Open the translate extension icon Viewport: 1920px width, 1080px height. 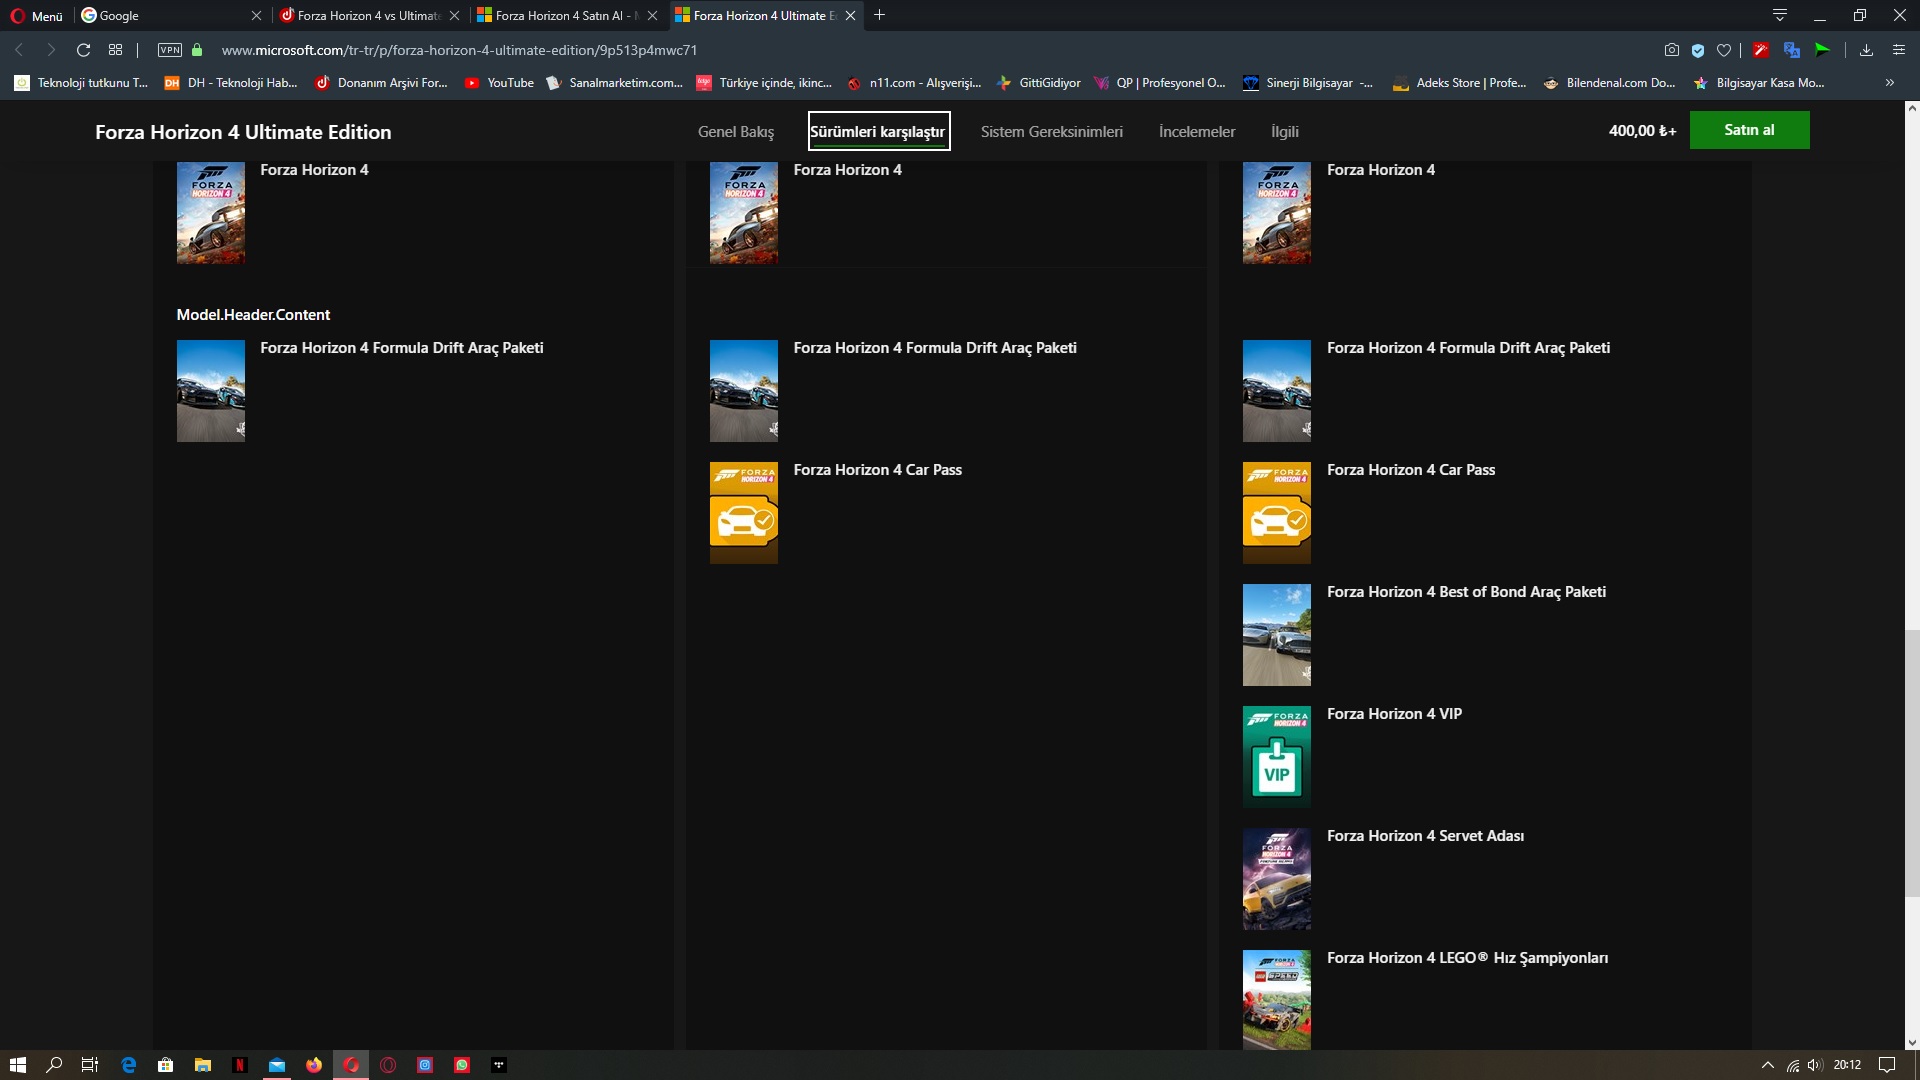click(1792, 50)
